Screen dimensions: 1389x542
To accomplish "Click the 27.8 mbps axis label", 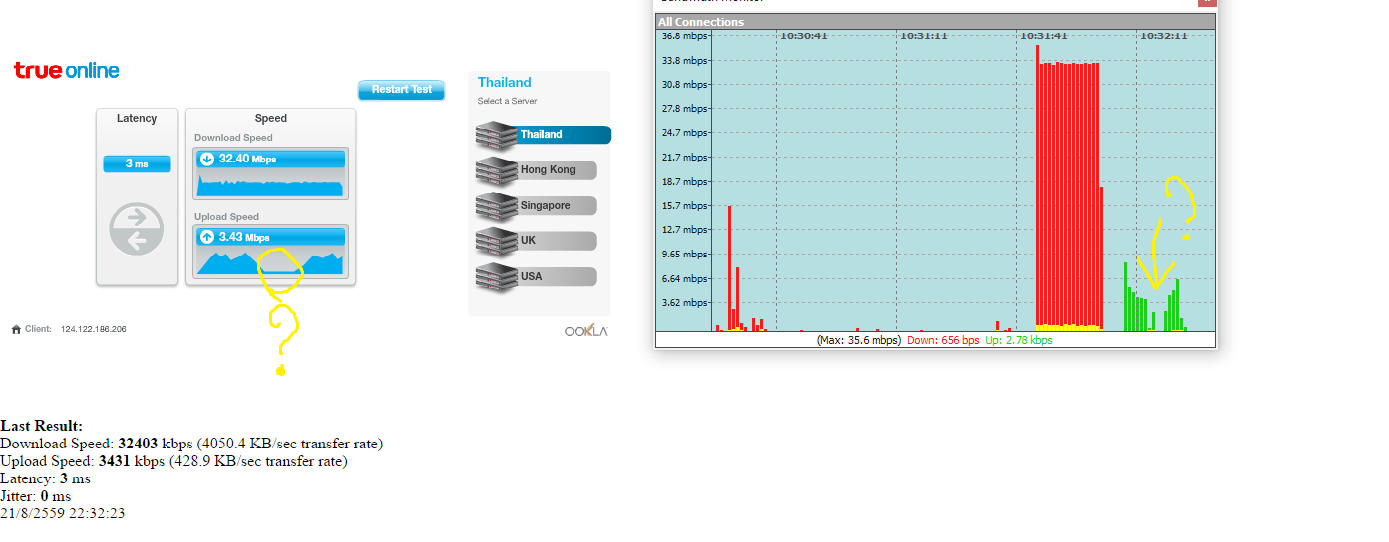I will (684, 109).
